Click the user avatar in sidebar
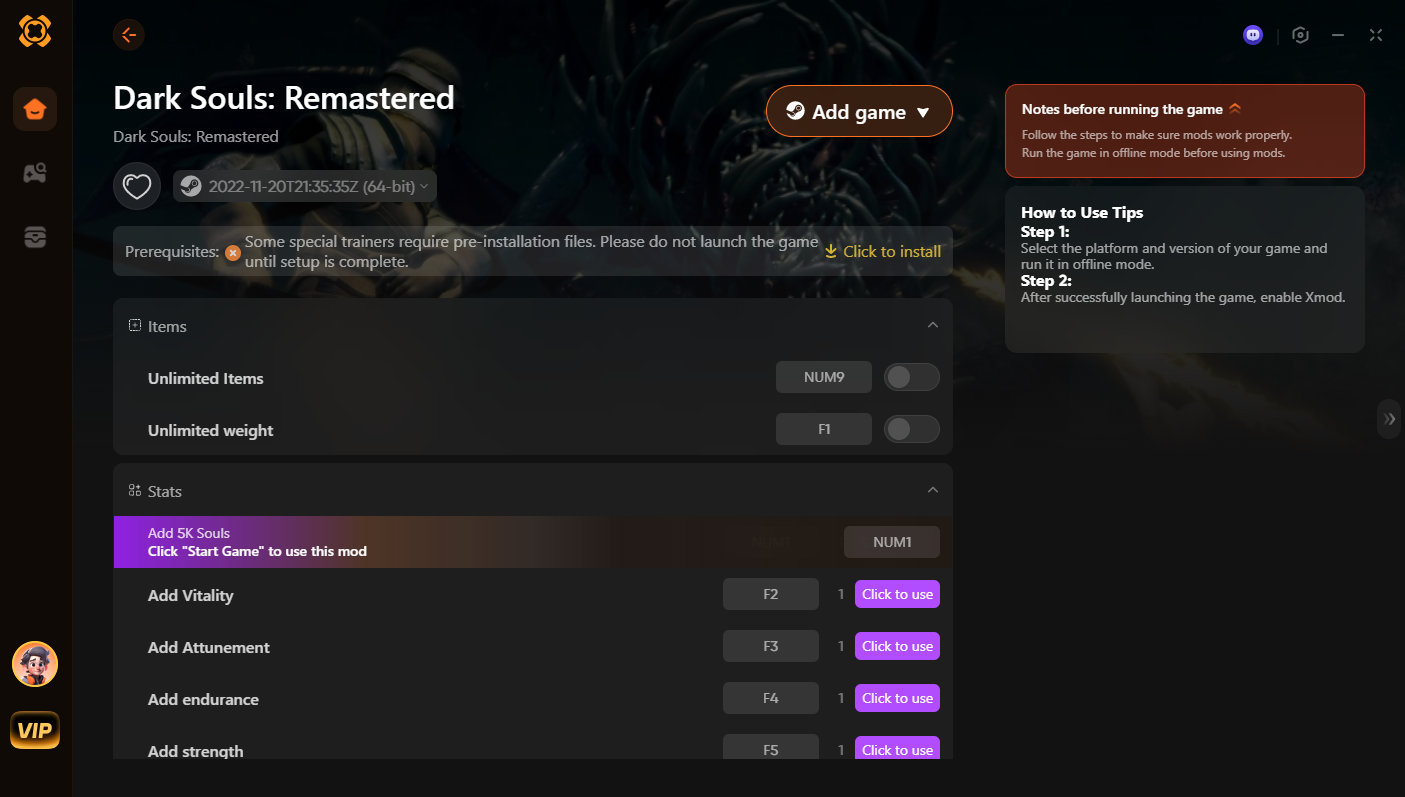Viewport: 1405px width, 797px height. click(x=35, y=664)
